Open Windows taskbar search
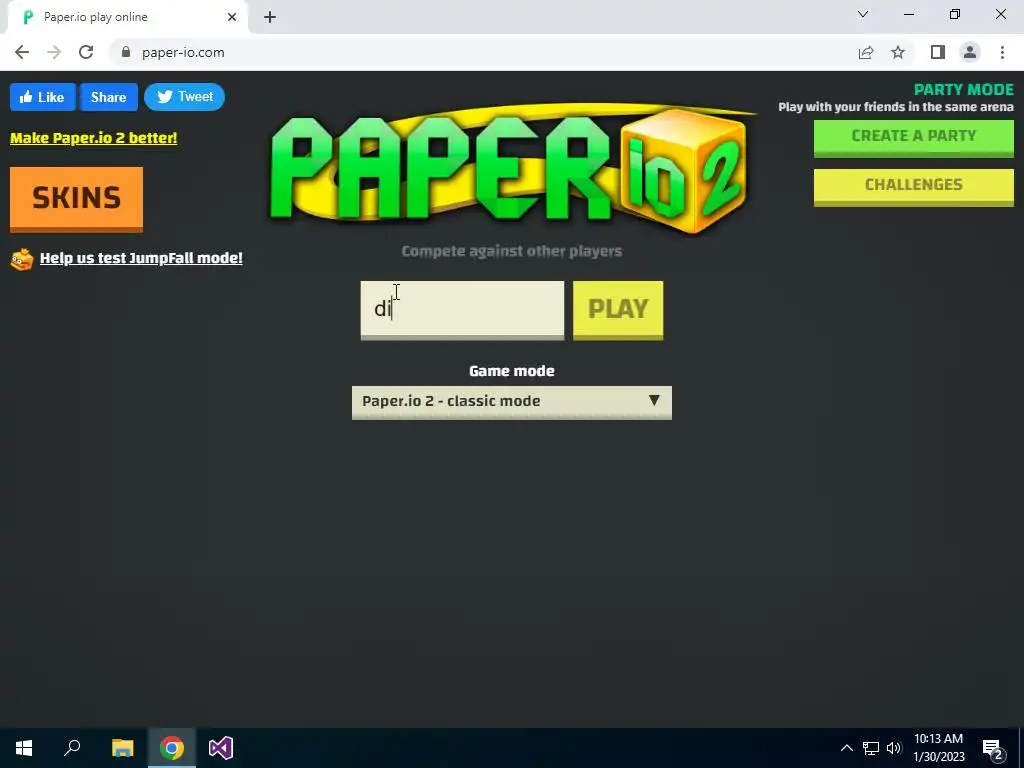The width and height of the screenshot is (1024, 768). pos(72,748)
